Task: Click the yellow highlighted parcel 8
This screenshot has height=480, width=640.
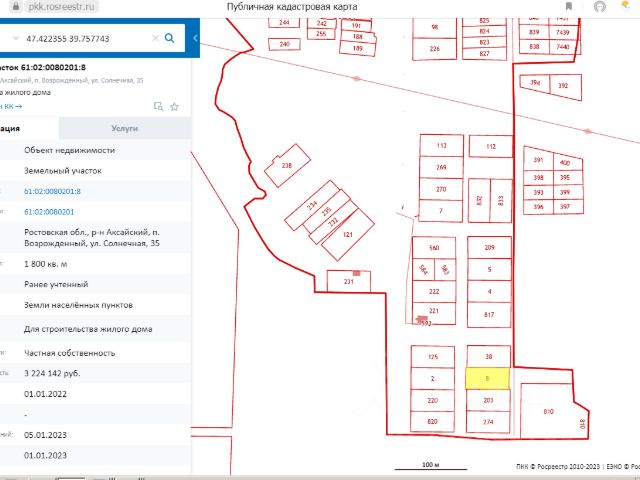Action: coord(488,379)
